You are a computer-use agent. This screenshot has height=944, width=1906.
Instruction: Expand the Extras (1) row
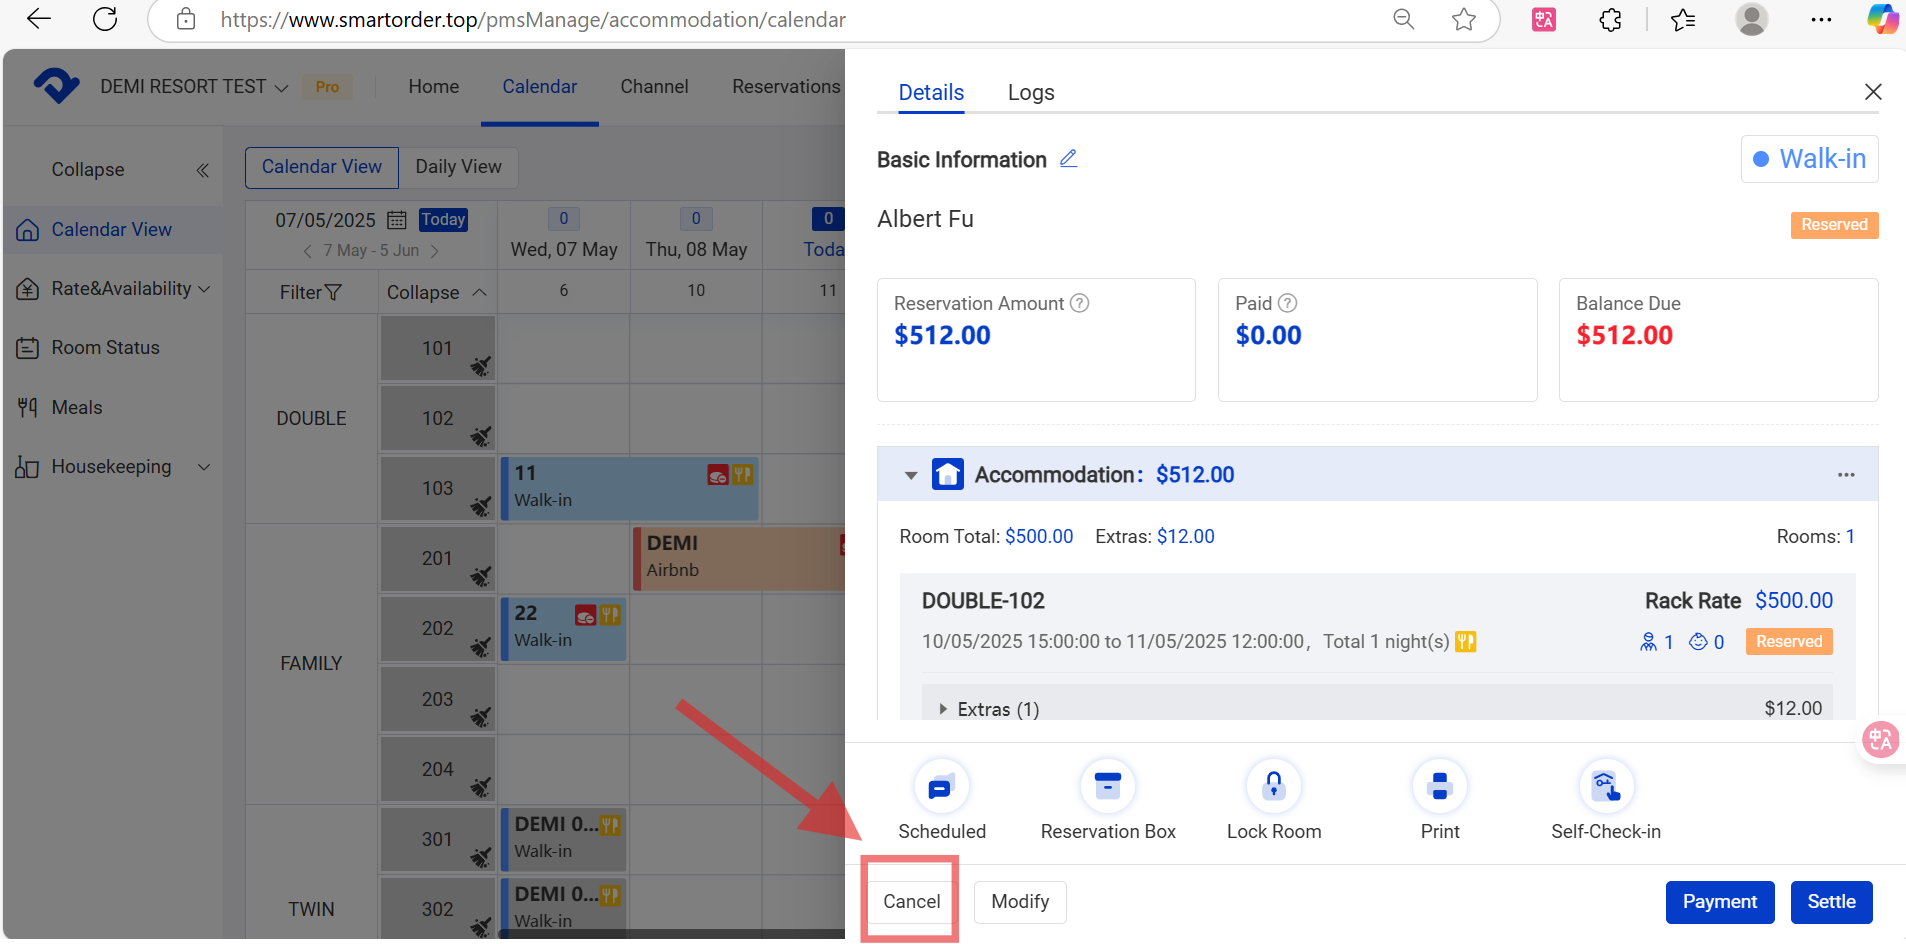[x=943, y=709]
